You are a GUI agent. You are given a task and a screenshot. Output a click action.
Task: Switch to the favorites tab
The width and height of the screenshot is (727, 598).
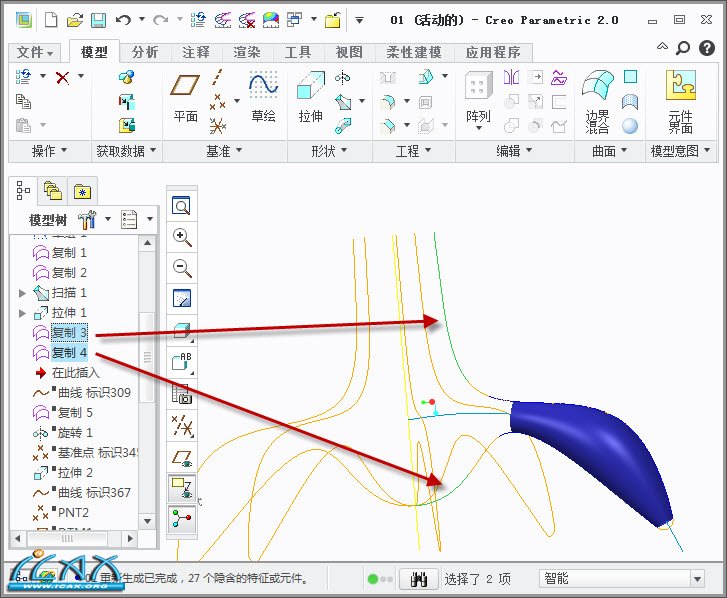tap(82, 191)
